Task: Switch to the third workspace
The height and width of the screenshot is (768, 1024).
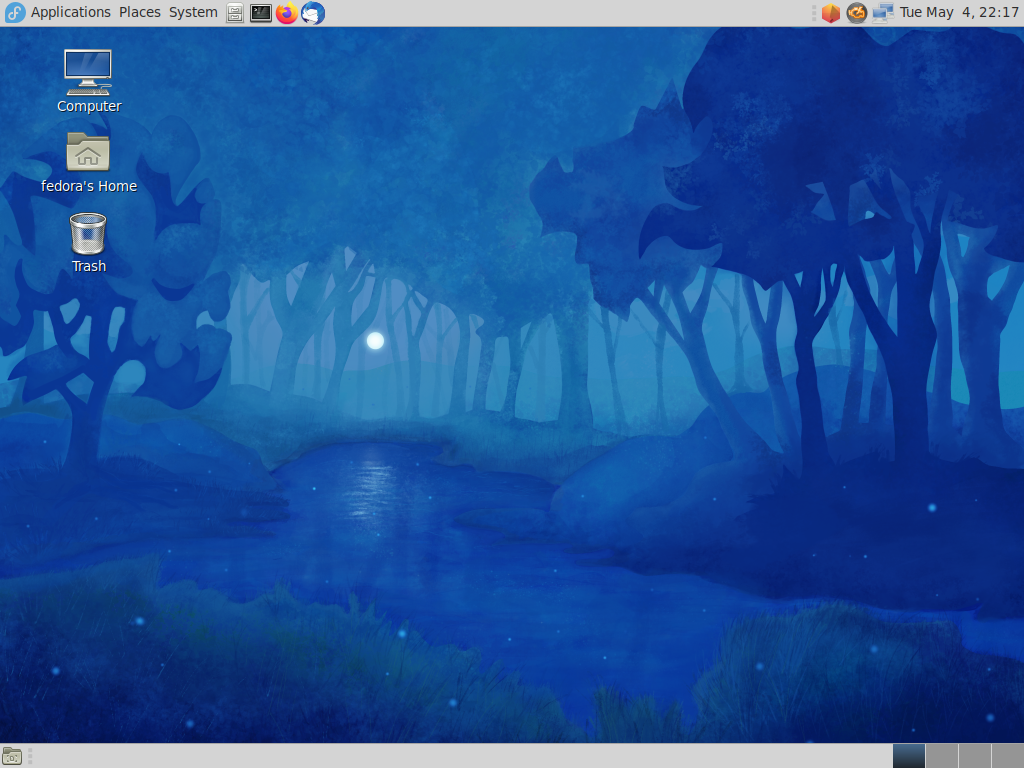Action: coord(974,756)
